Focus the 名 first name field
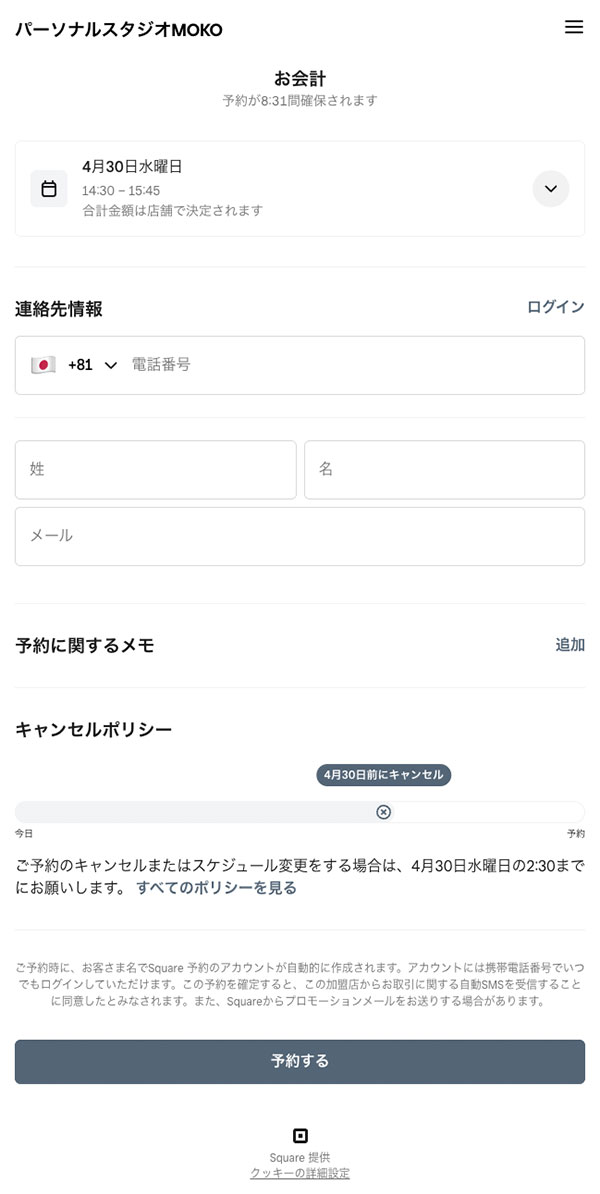 pos(444,469)
